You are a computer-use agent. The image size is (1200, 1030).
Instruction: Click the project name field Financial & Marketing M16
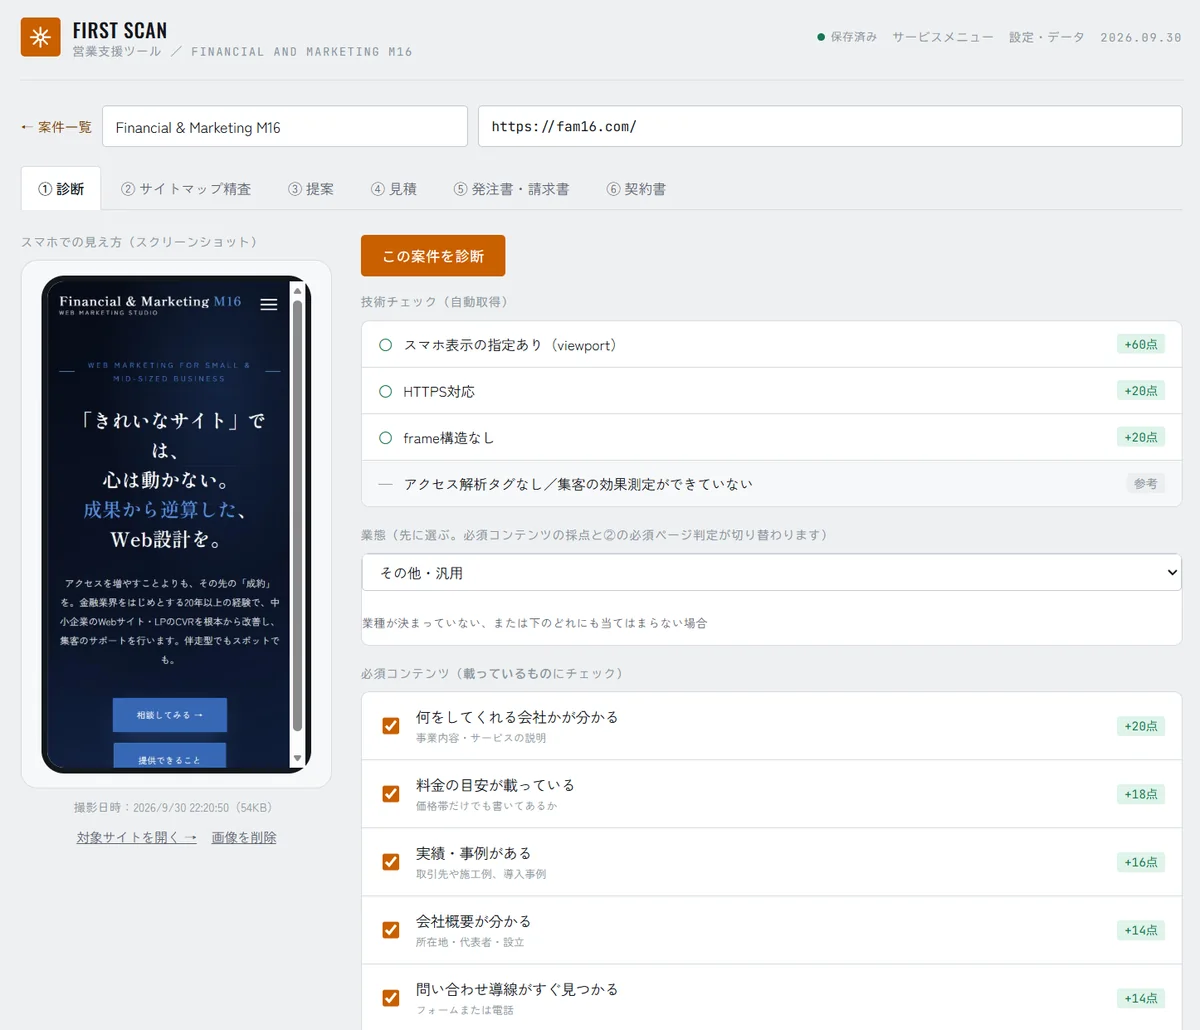pos(285,127)
